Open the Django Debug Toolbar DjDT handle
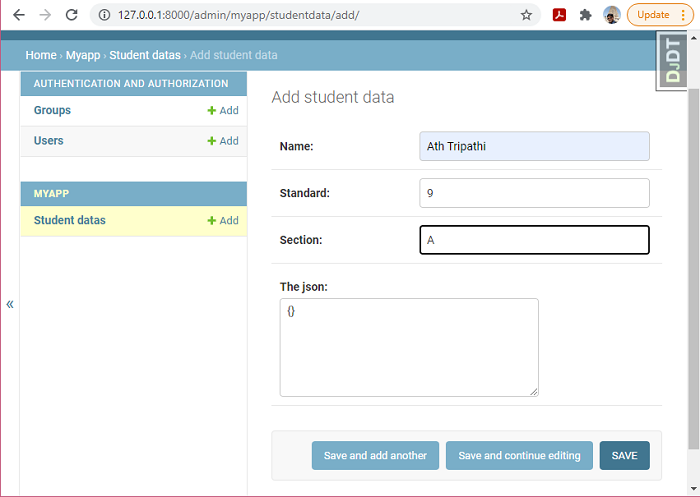Image resolution: width=700 pixels, height=497 pixels. [672, 61]
